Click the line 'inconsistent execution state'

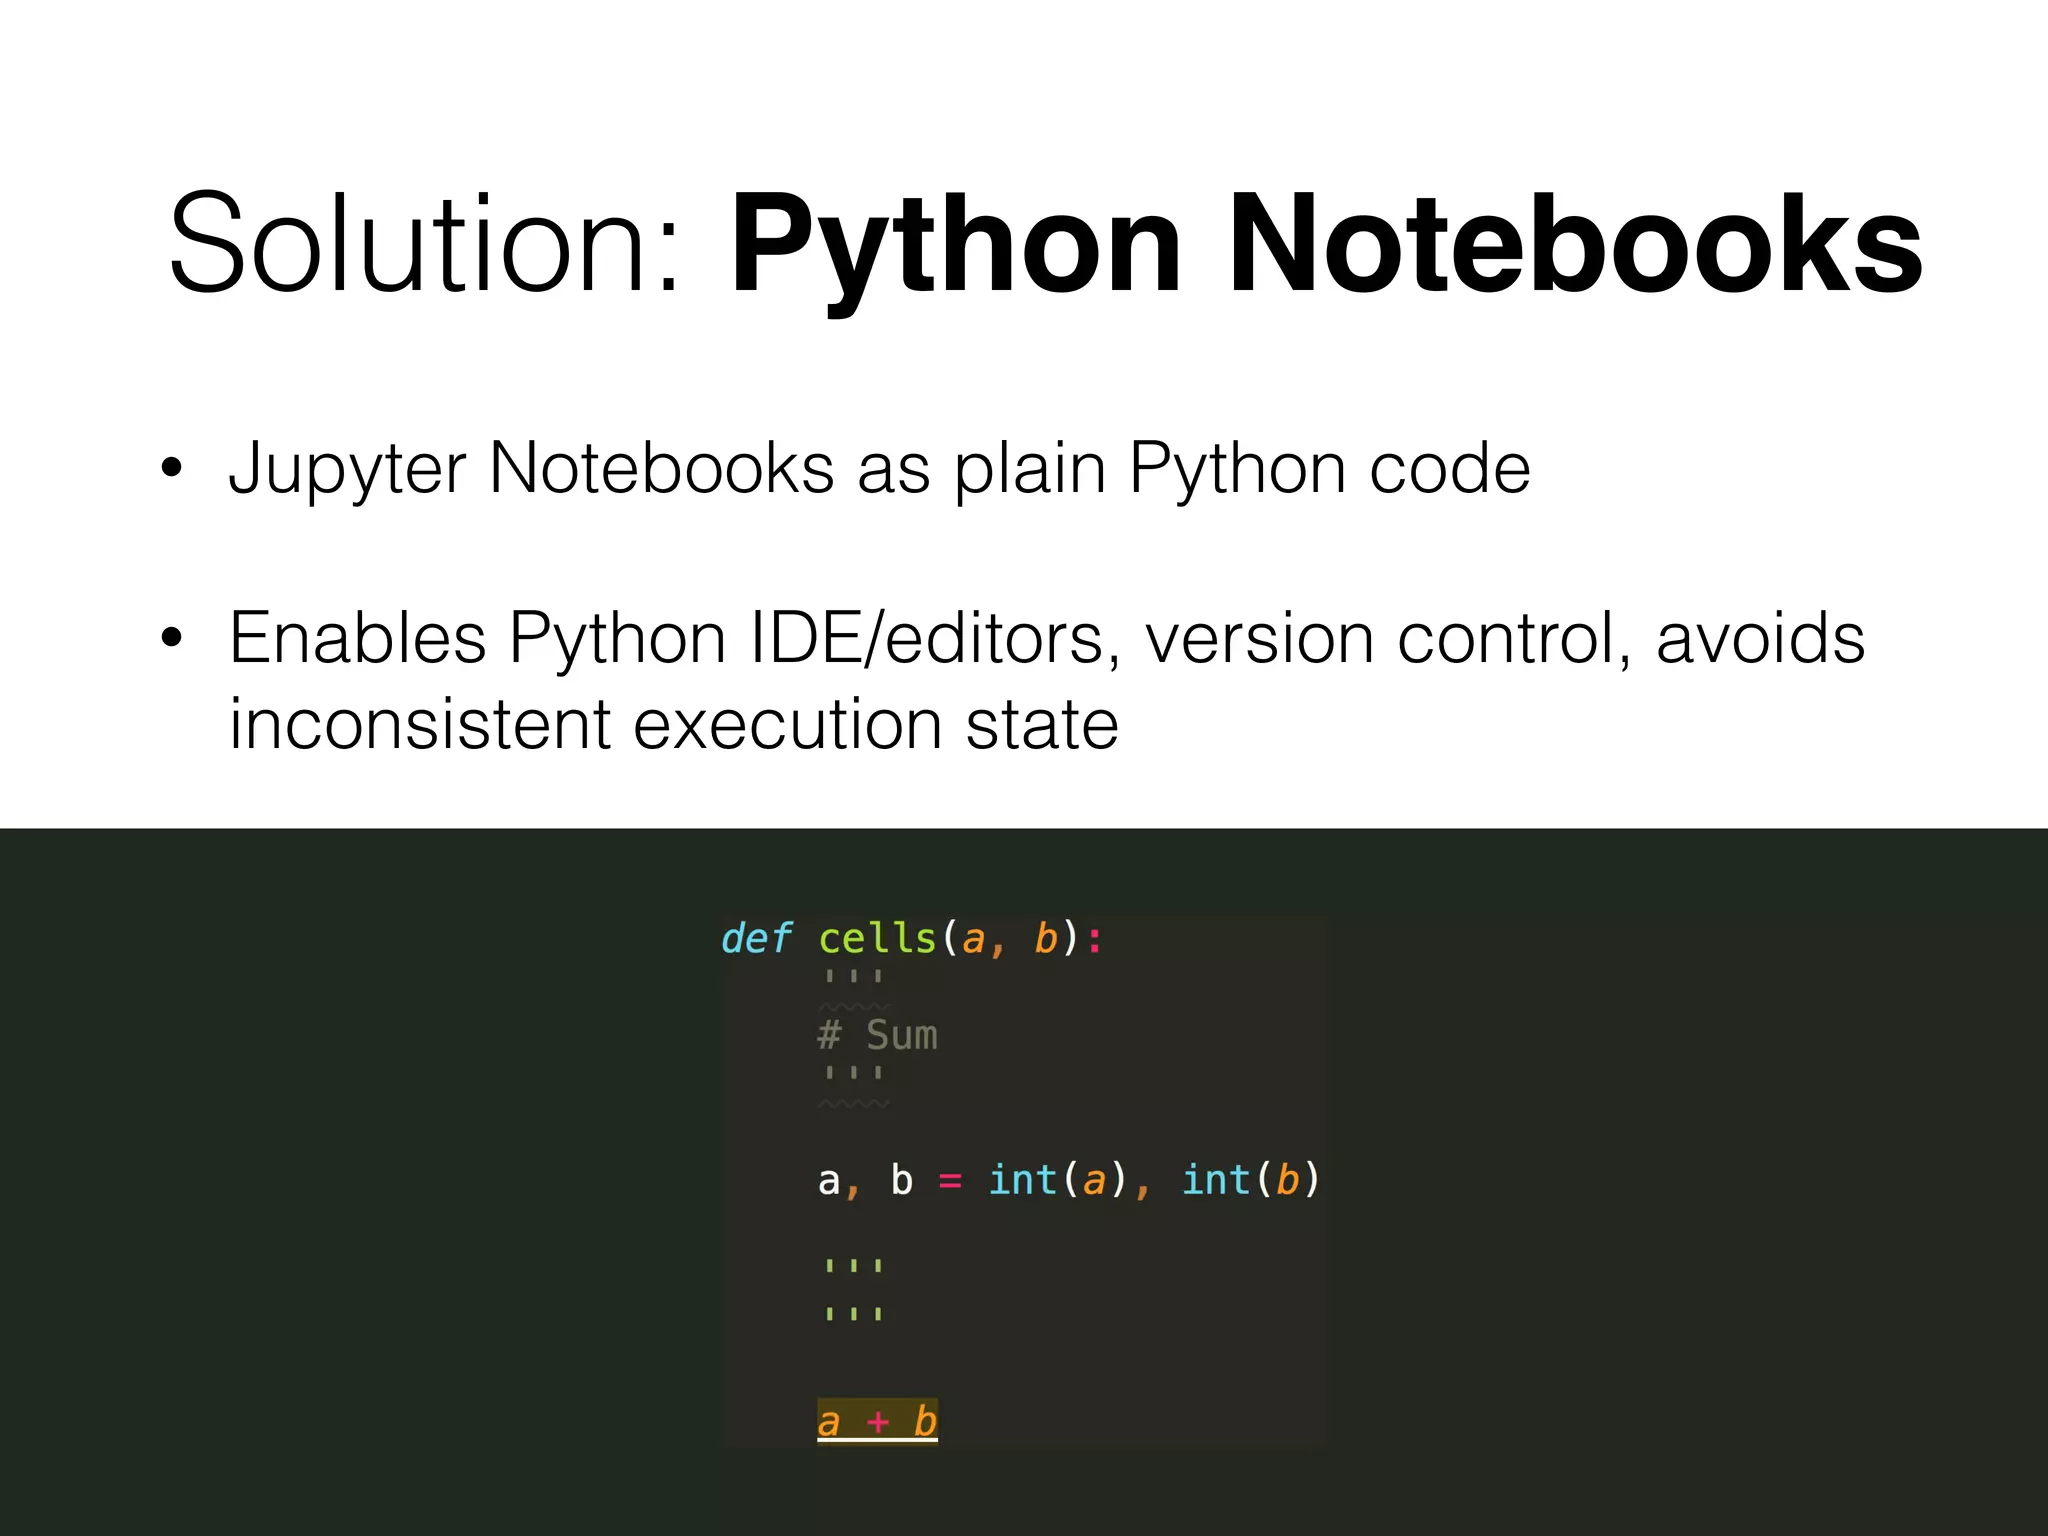pos(673,724)
